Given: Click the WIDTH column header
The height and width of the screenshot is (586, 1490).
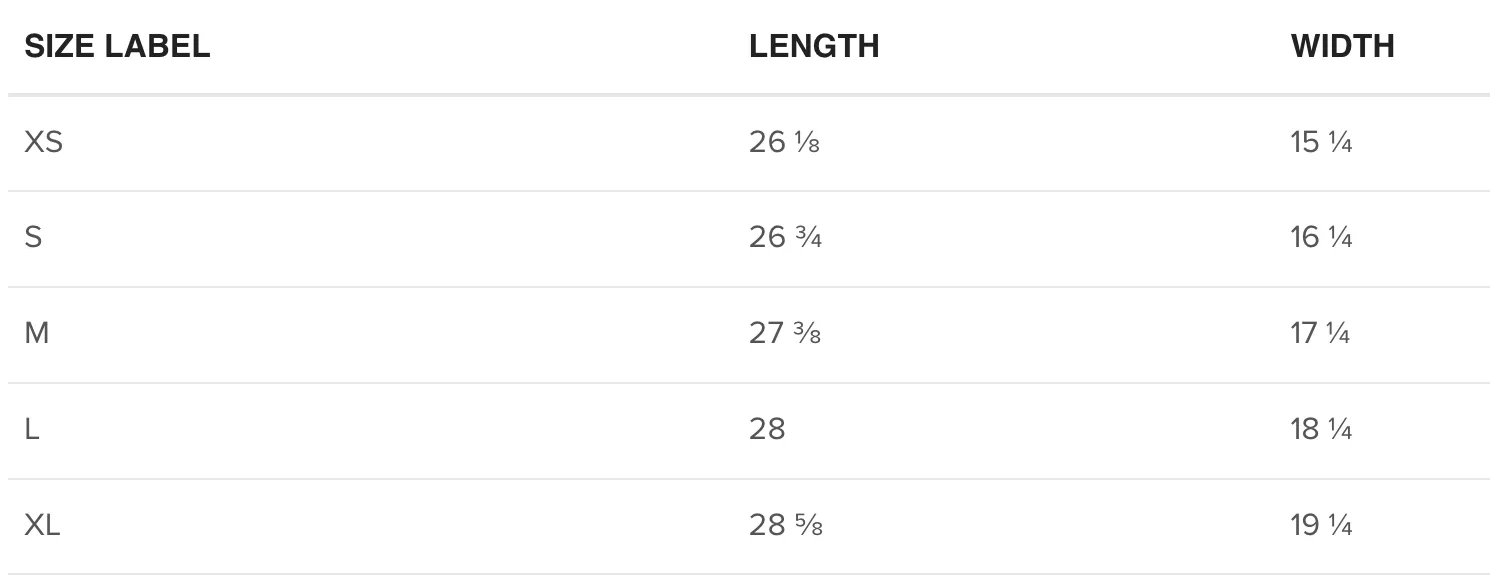Looking at the screenshot, I should [1342, 46].
